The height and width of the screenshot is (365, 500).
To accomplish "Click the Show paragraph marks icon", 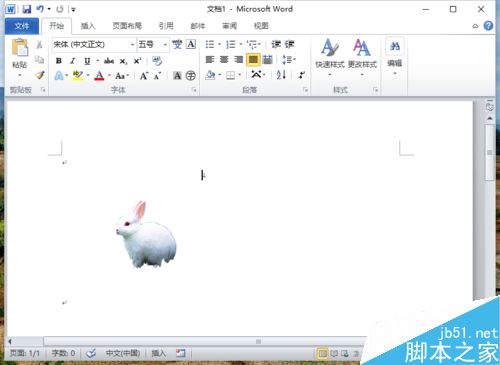I will coord(302,75).
